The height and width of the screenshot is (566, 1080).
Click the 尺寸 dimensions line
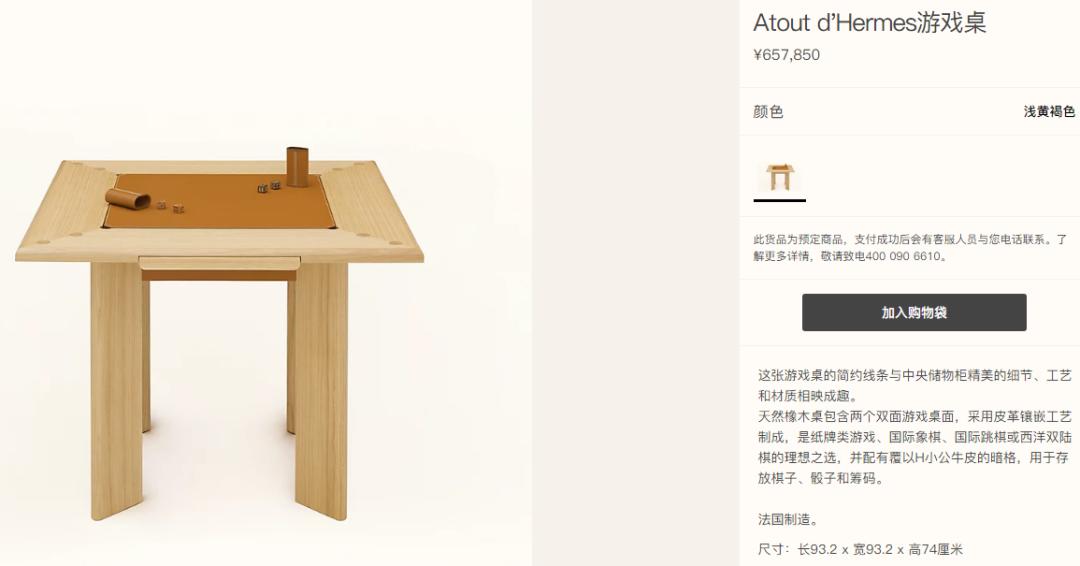pyautogui.click(x=860, y=549)
